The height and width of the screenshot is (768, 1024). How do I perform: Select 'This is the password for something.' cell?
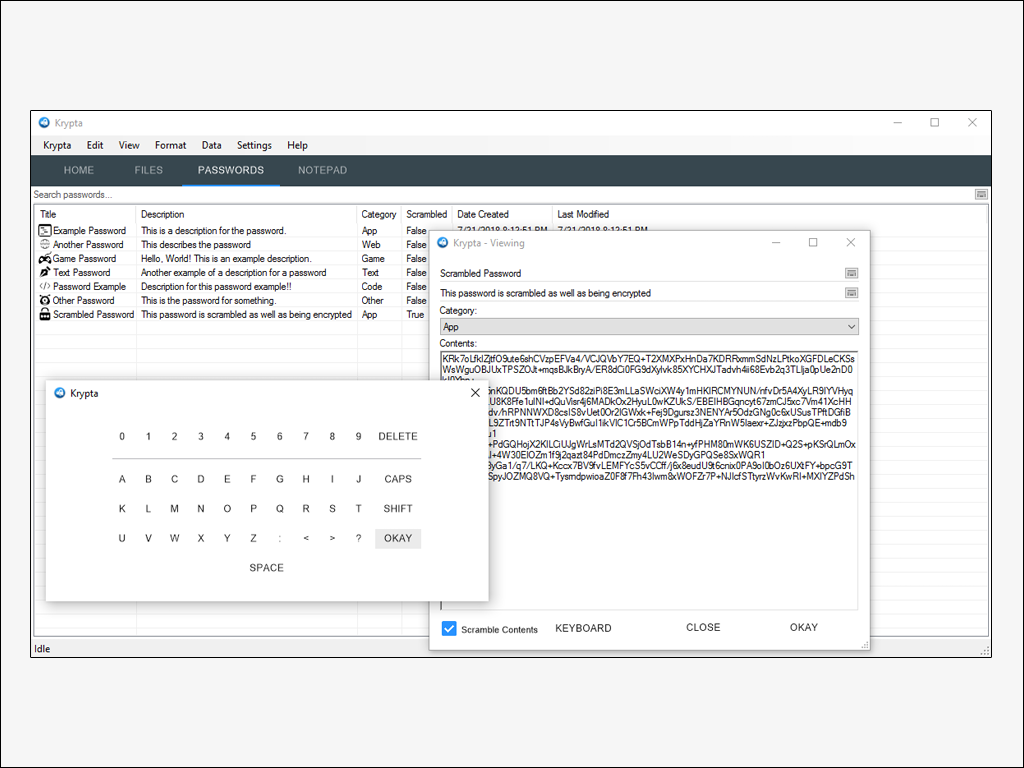208,300
